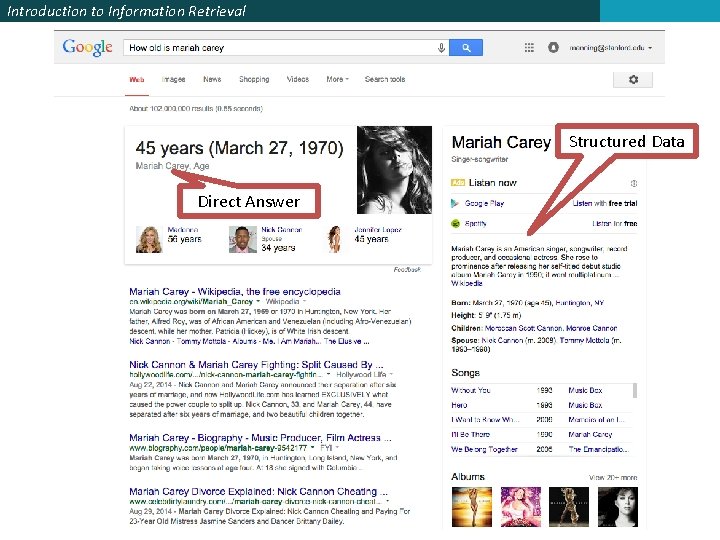This screenshot has width=720, height=540.
Task: Switch to the Shopping tab
Action: click(254, 79)
